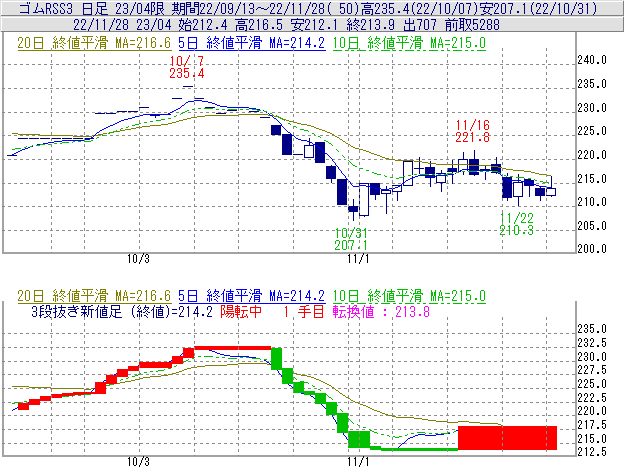Click the top chart '10/3' date axis label
The image size is (624, 475).
coord(138,259)
